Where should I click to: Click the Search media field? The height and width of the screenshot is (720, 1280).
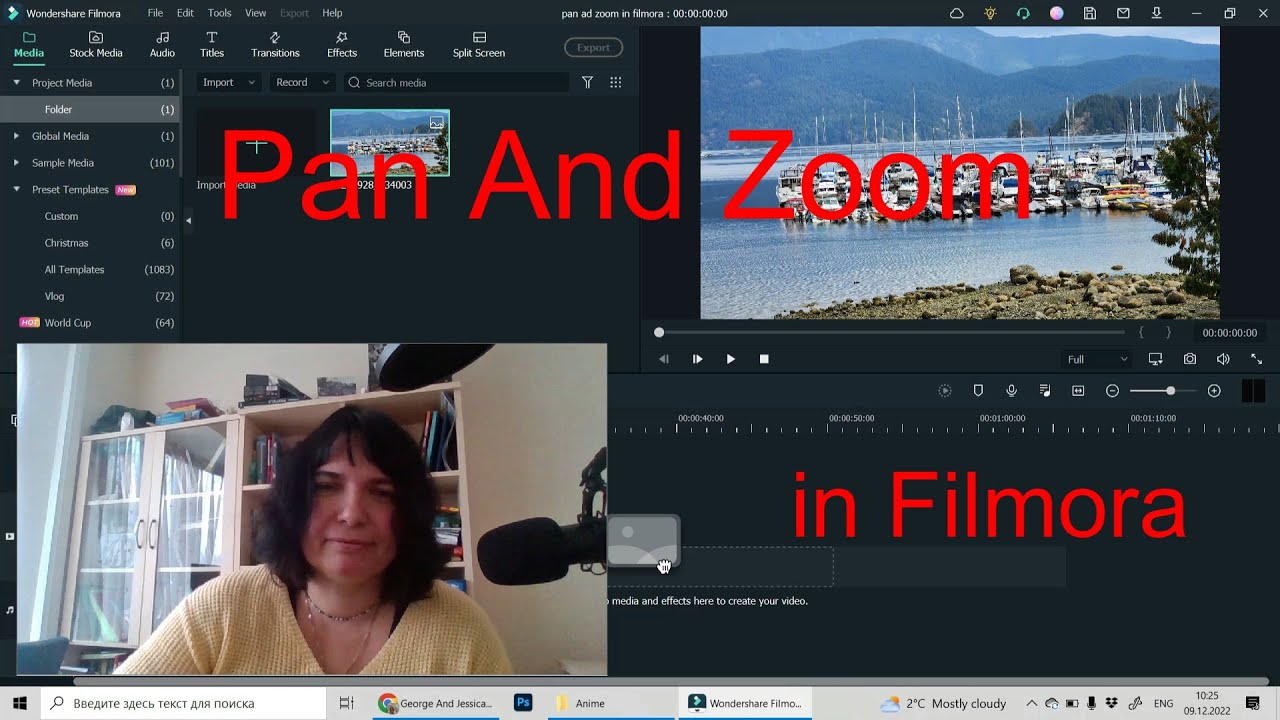pyautogui.click(x=457, y=82)
